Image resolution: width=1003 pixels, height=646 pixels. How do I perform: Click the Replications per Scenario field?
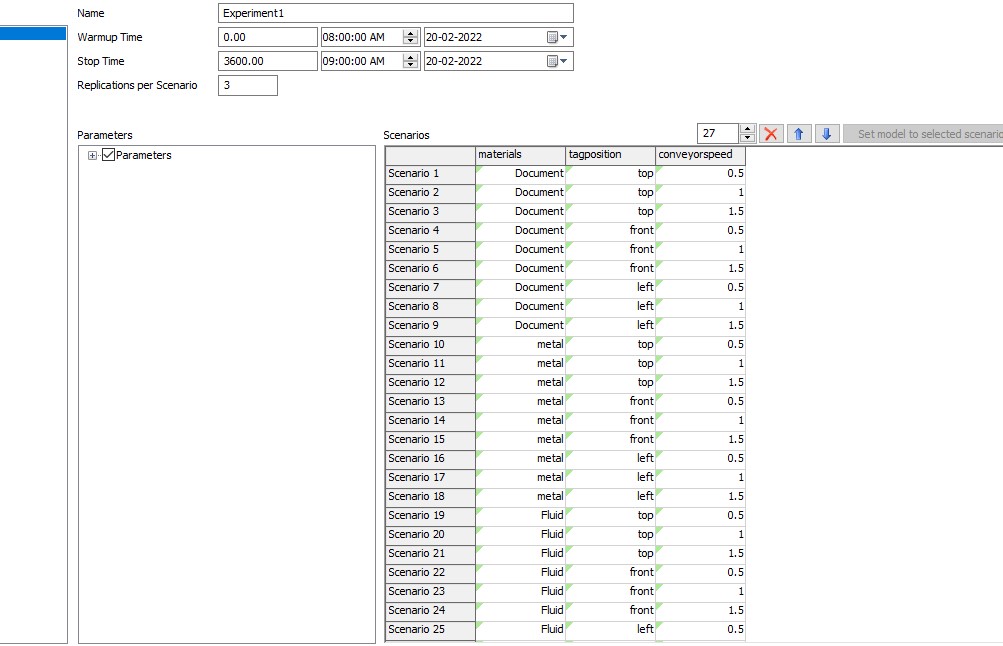coord(247,85)
